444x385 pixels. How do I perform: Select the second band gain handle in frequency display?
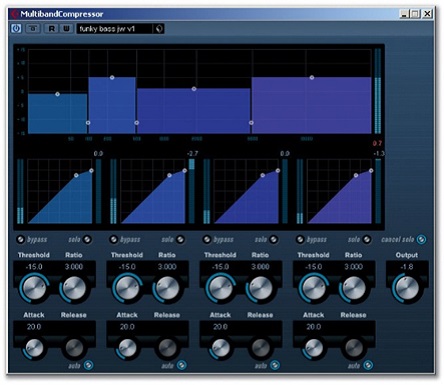click(112, 77)
